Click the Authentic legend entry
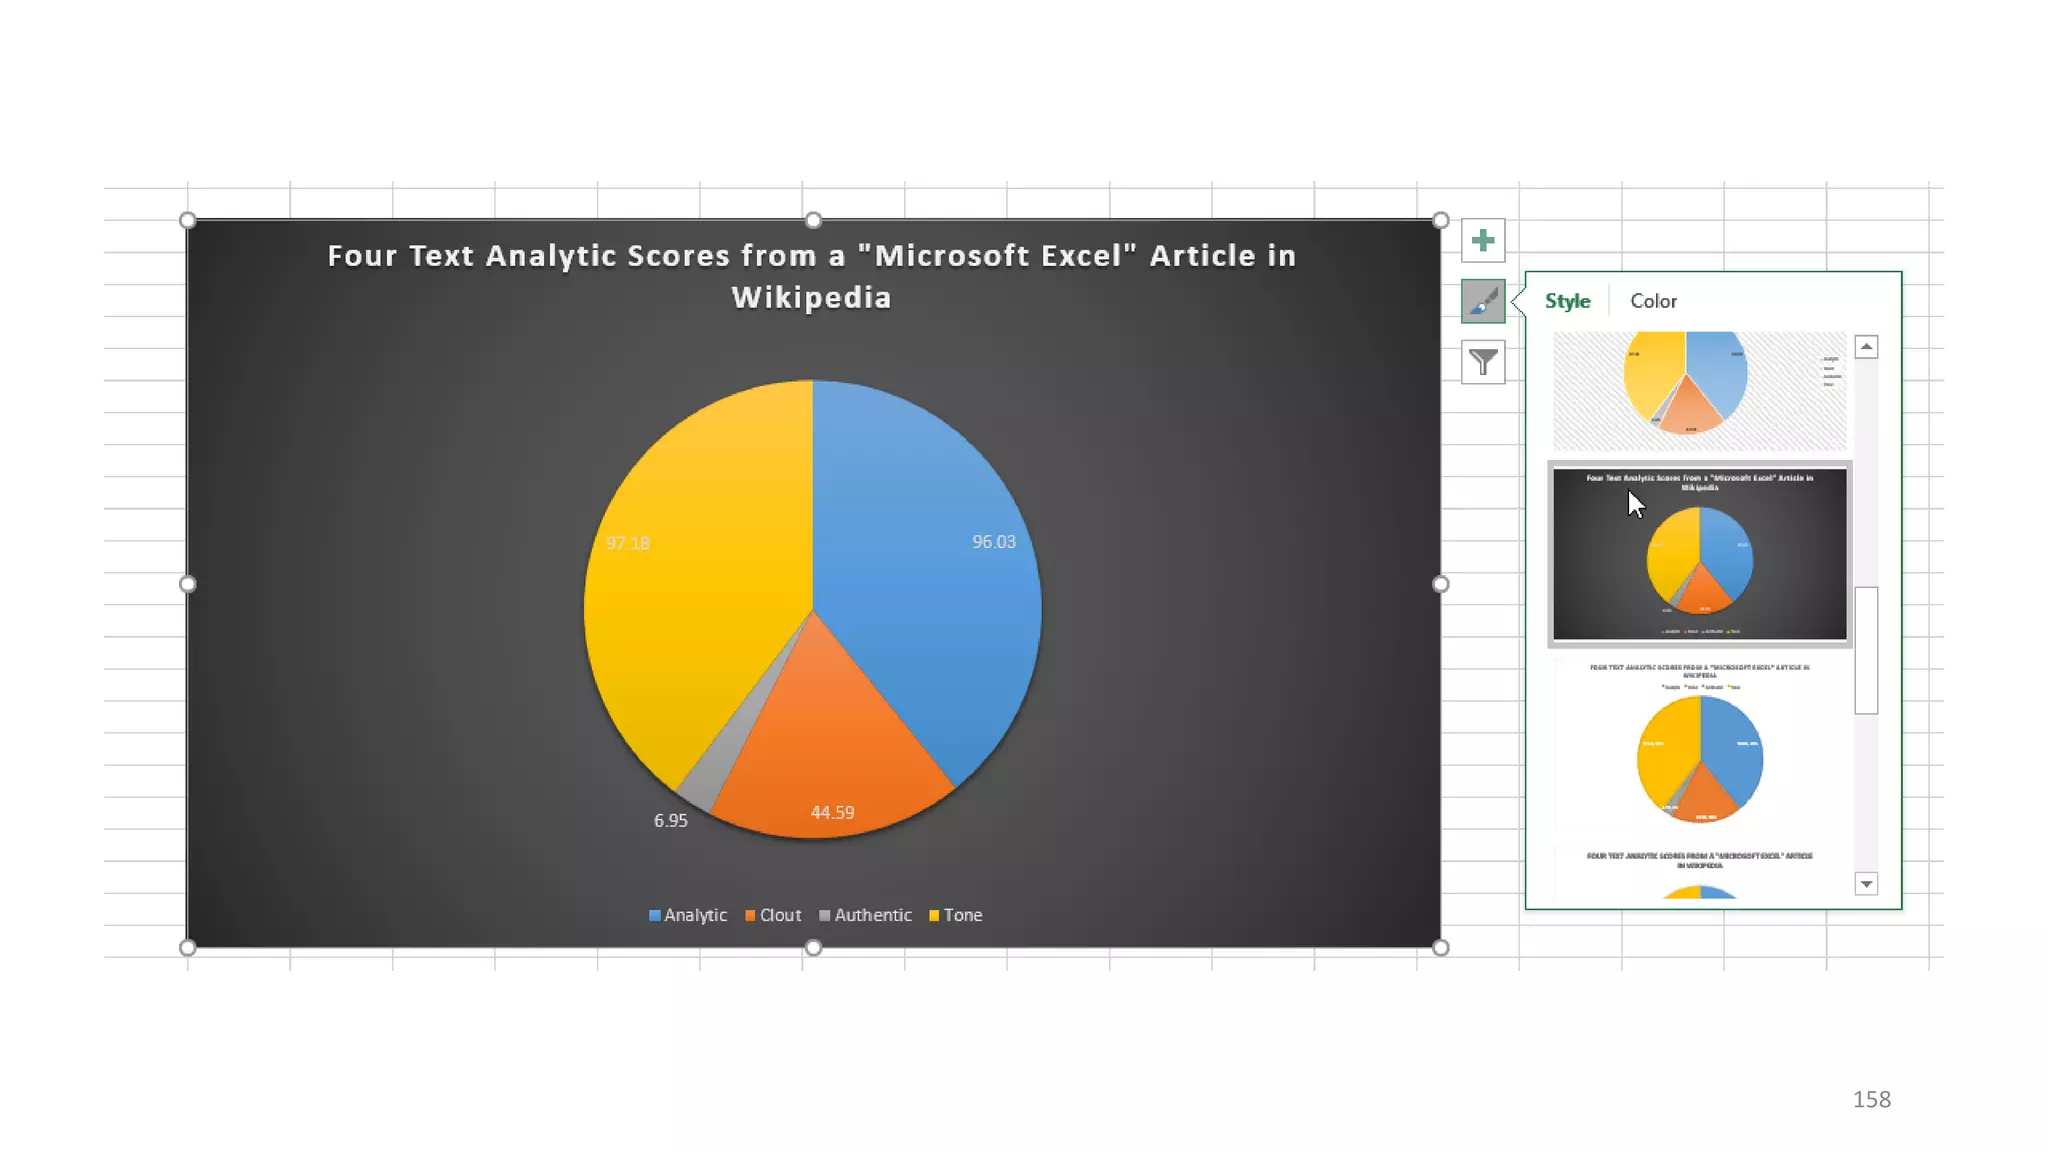2048x1152 pixels. (x=872, y=915)
